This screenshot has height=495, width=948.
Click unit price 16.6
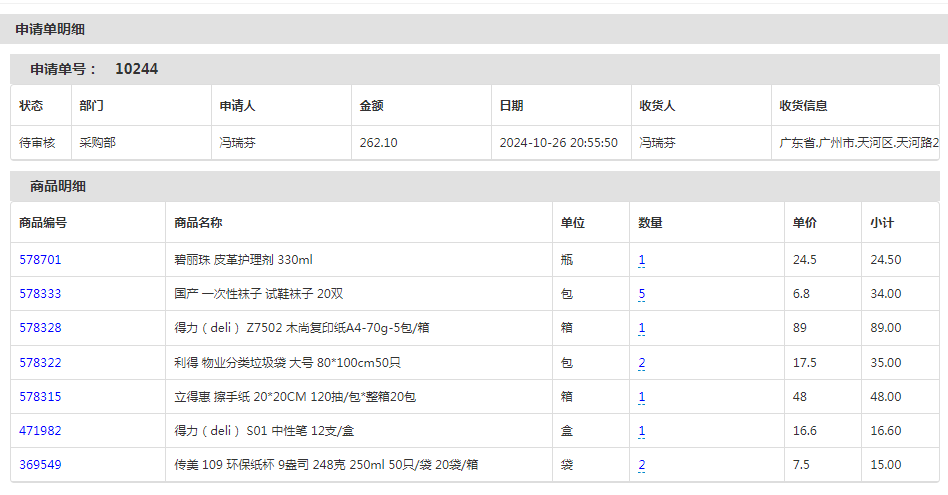coord(805,430)
